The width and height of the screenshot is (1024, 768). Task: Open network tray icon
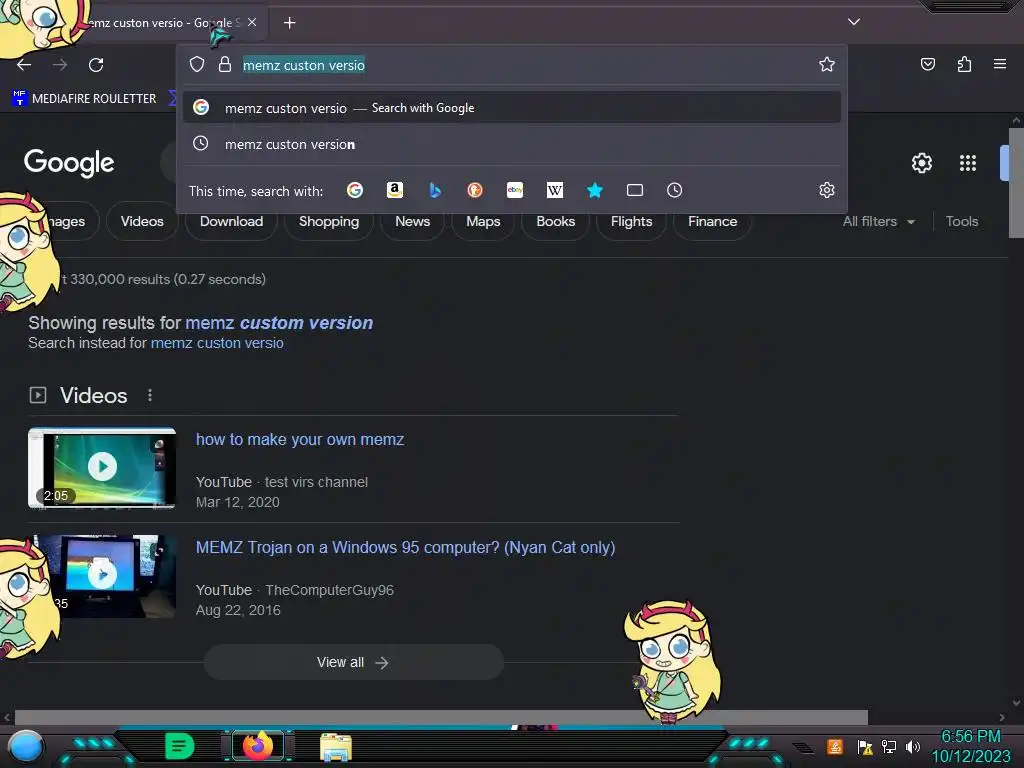point(889,746)
